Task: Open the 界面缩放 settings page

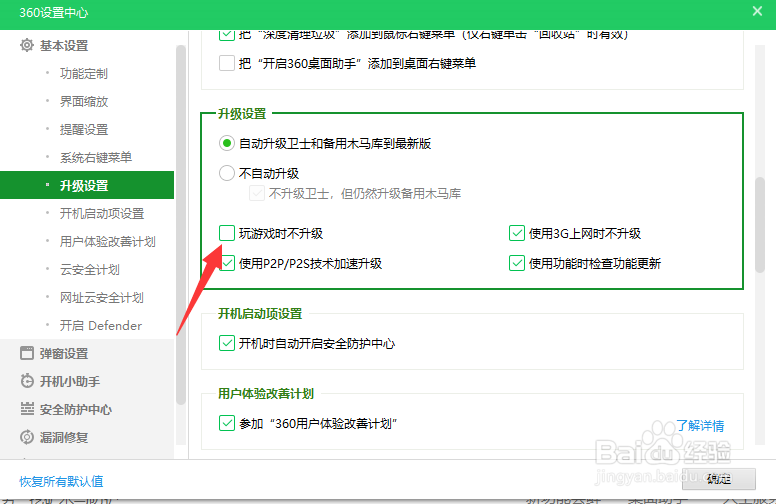Action: [84, 101]
